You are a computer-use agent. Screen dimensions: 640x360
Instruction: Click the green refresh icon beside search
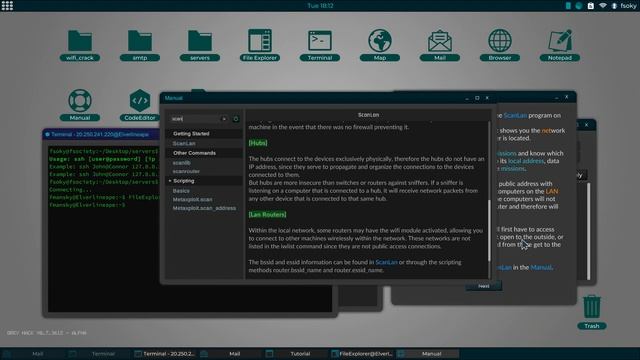point(236,119)
